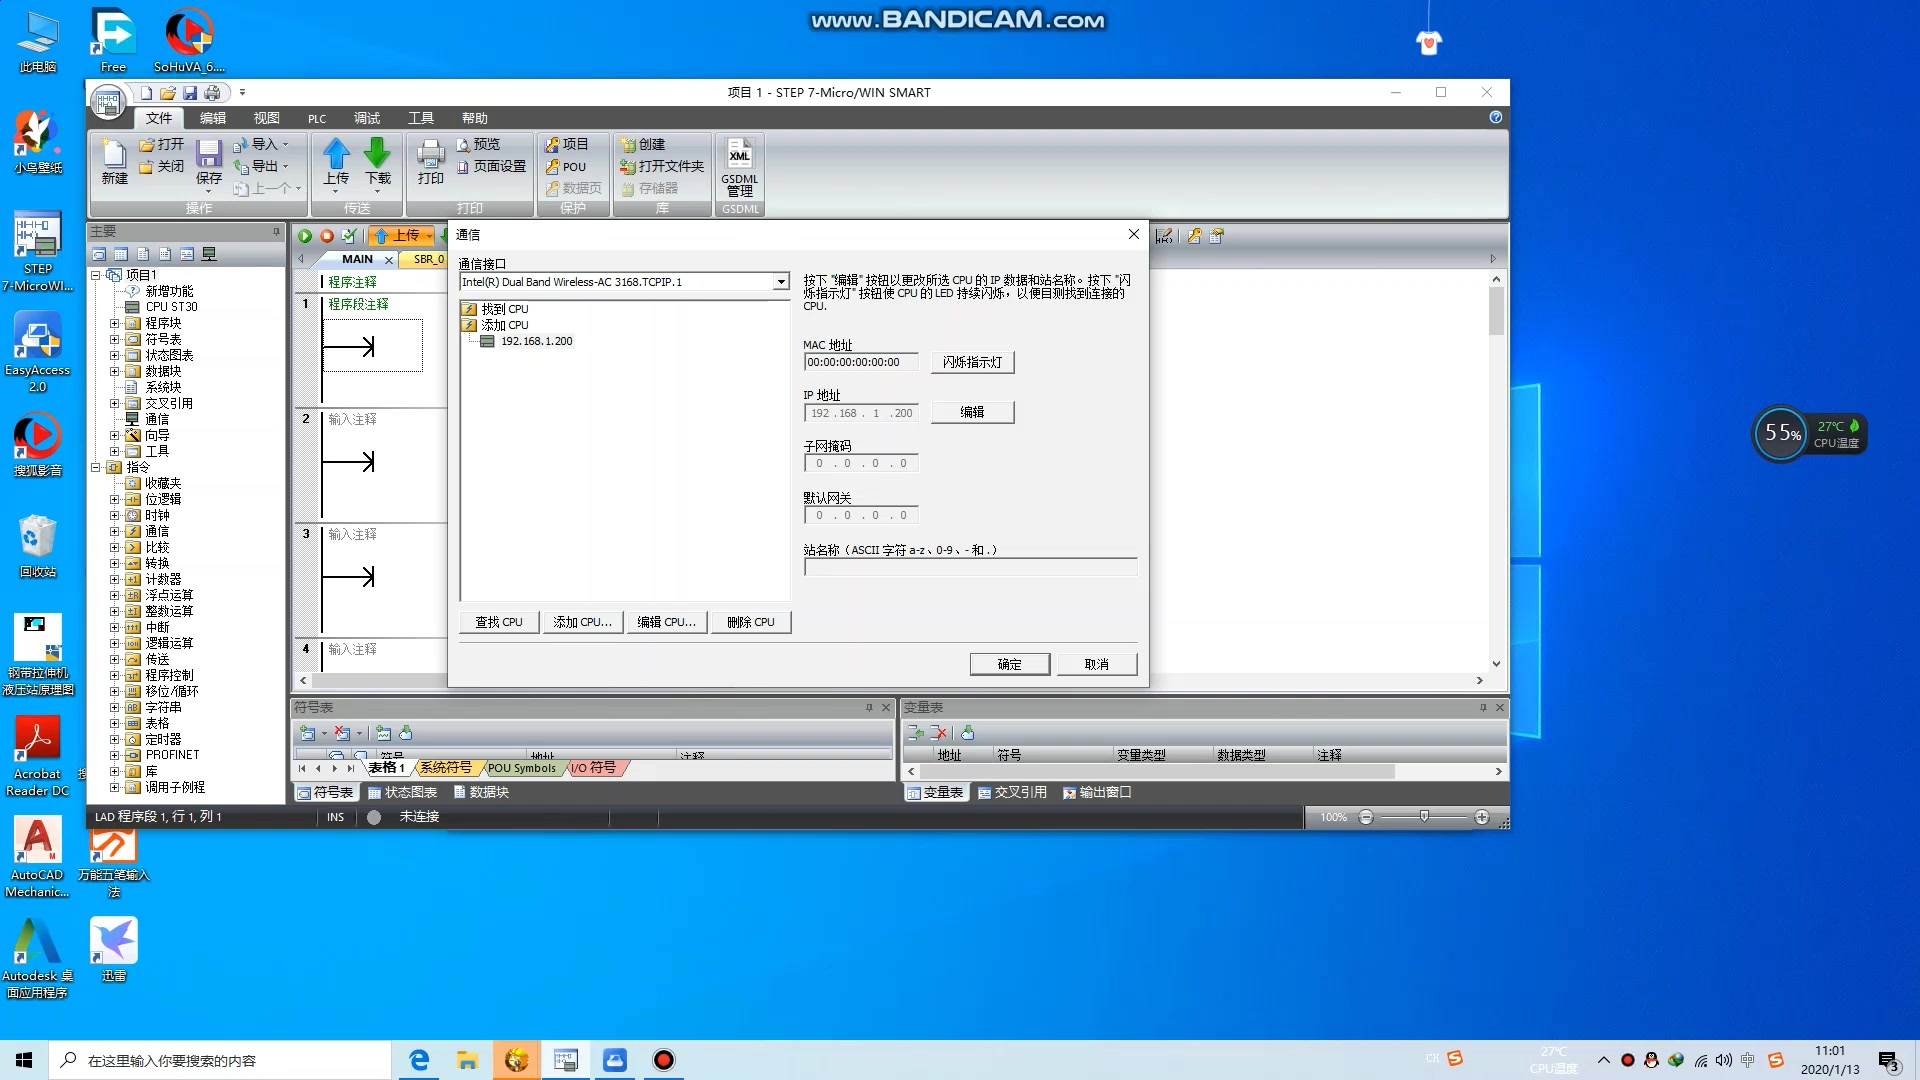The height and width of the screenshot is (1080, 1920).
Task: Click the station name input field
Action: pos(969,567)
